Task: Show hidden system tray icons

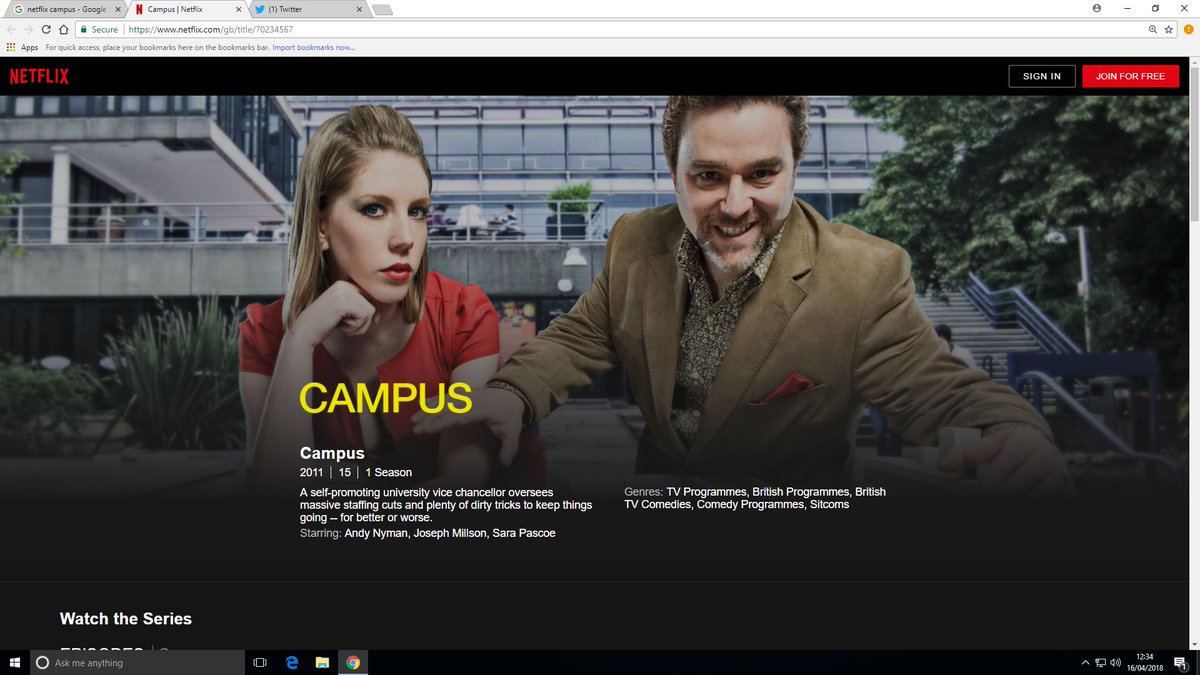Action: pyautogui.click(x=1085, y=662)
